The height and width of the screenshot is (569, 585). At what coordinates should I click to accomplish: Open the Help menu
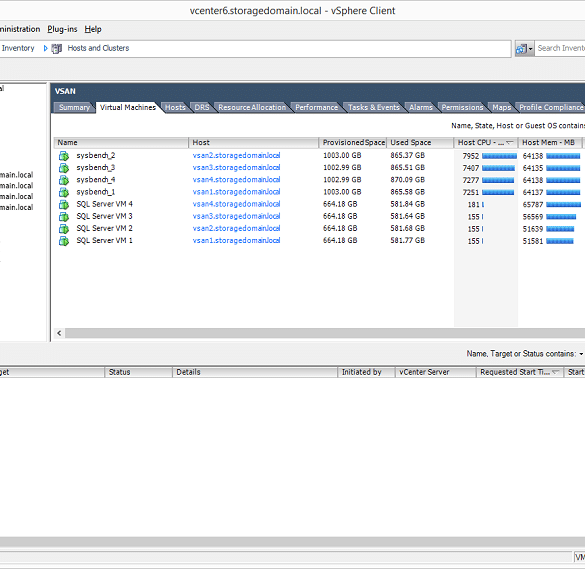click(93, 29)
